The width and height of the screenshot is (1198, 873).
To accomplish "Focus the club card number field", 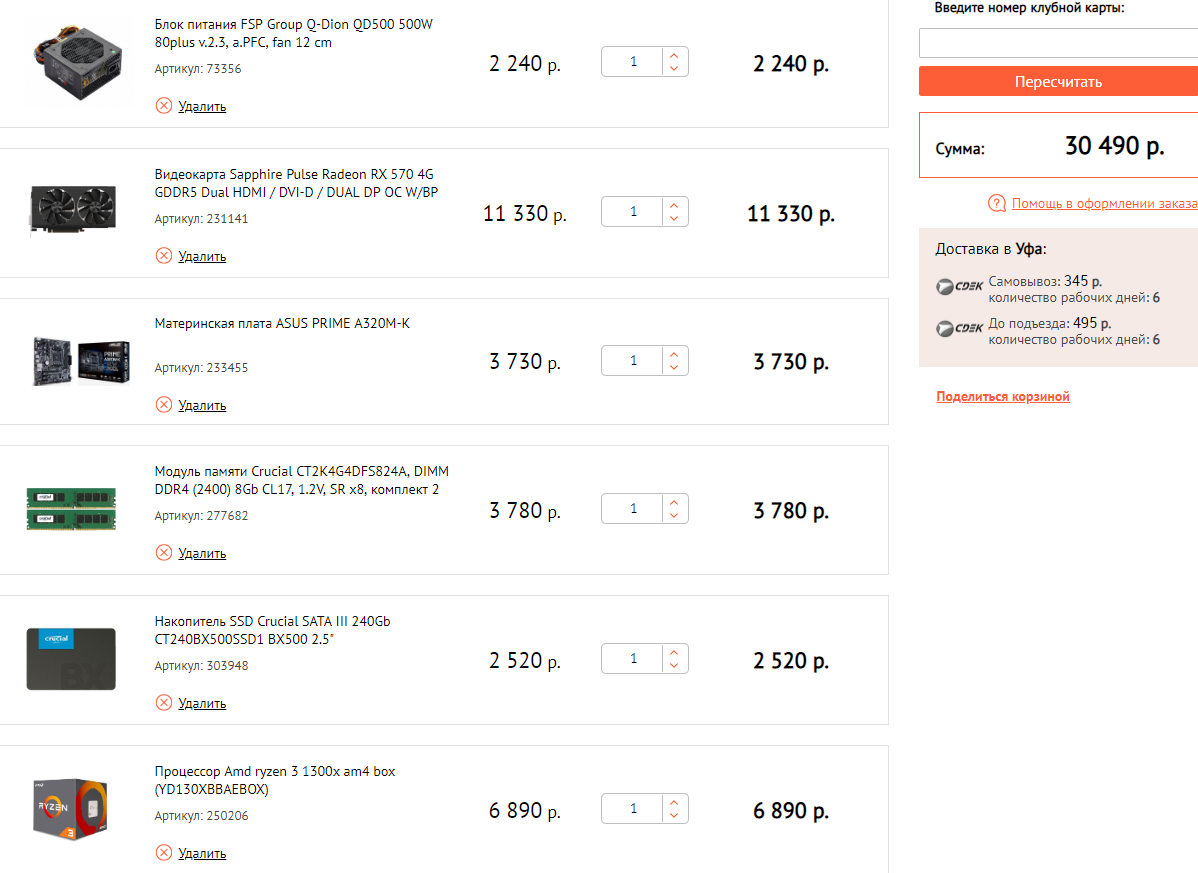I will click(x=1058, y=43).
